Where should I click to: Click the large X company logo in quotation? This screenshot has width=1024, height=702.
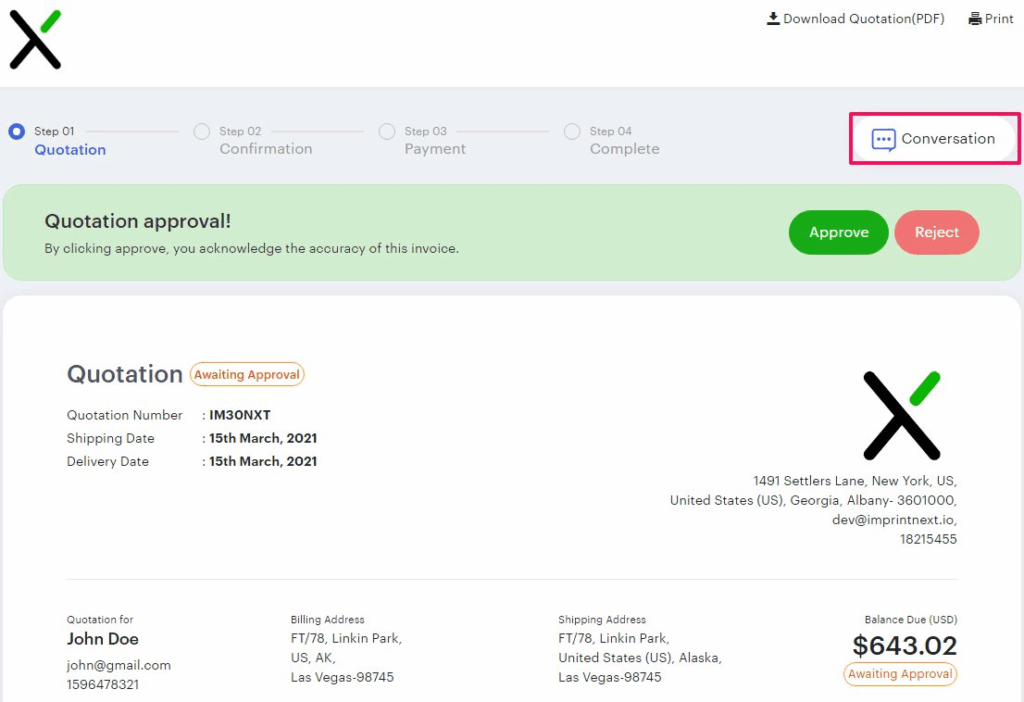[x=901, y=415]
